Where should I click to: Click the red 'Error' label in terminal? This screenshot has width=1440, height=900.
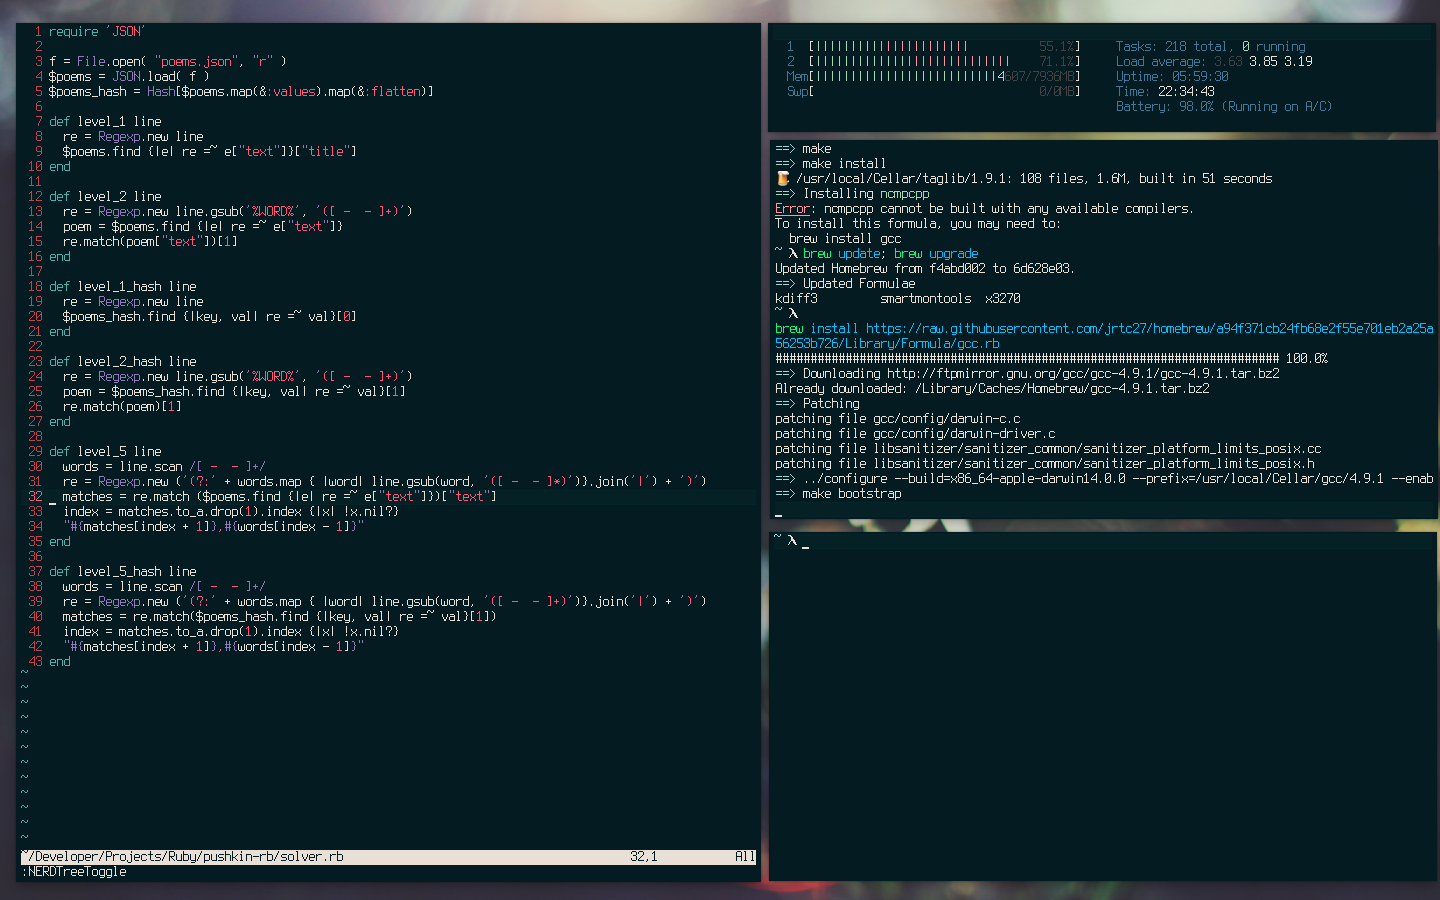(x=792, y=208)
